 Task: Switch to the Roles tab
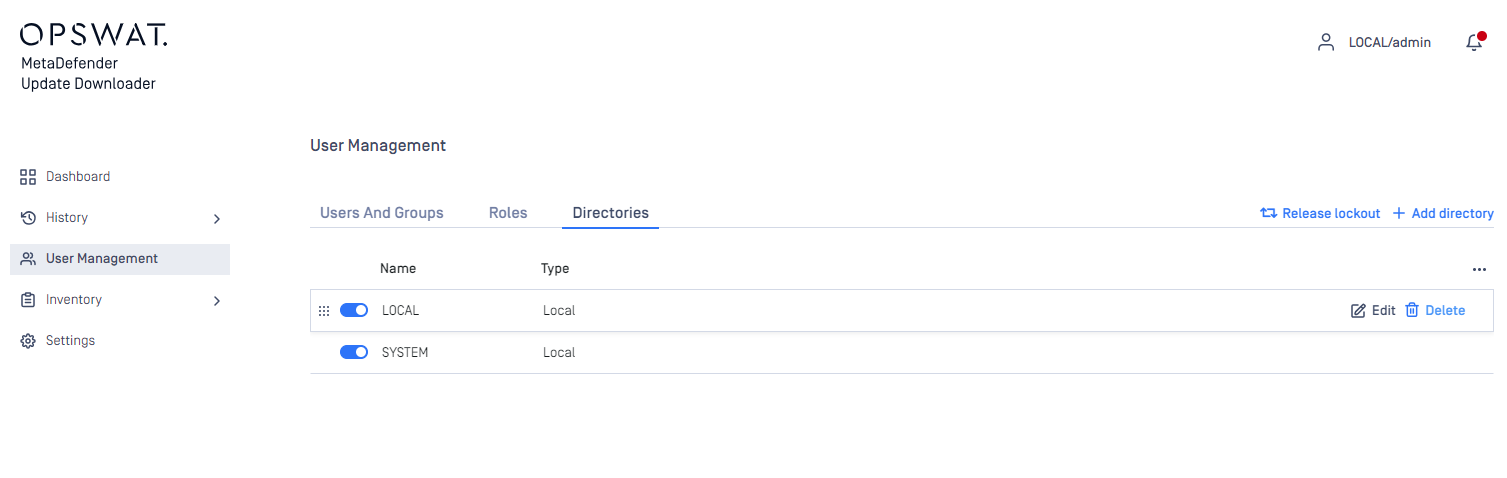pos(508,213)
